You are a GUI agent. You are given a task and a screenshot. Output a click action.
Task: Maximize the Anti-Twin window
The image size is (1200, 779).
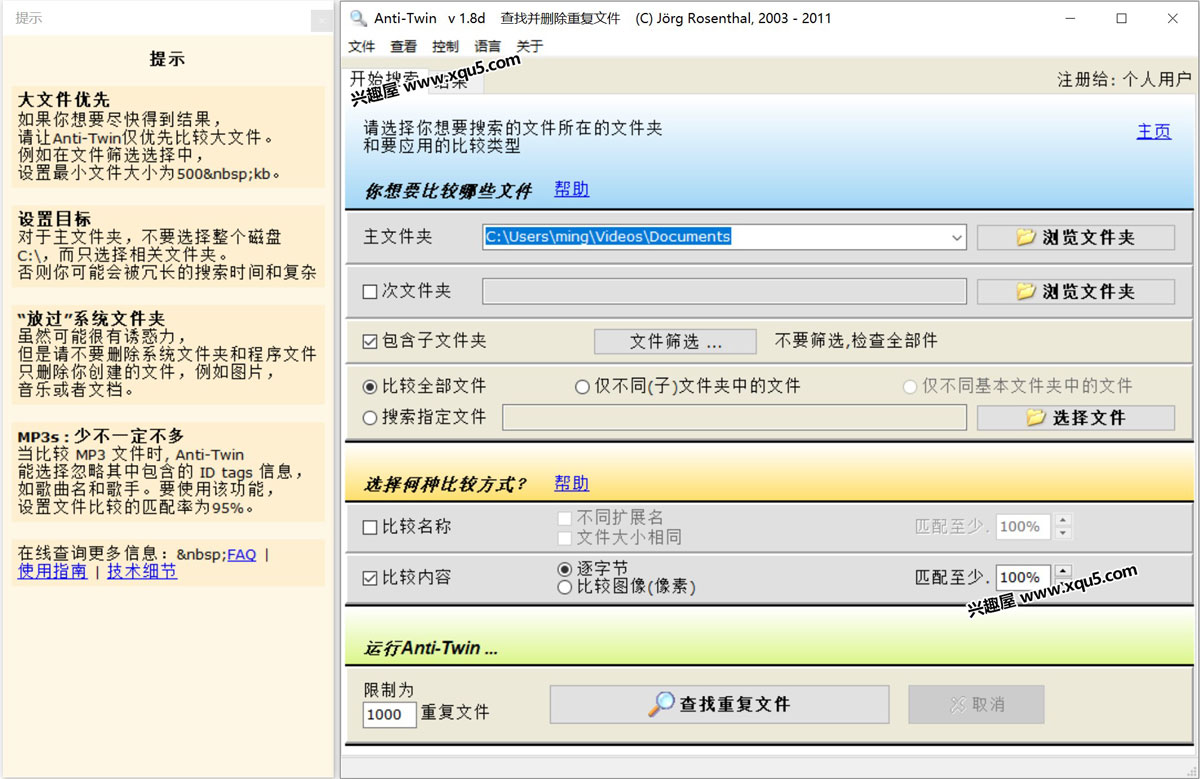(x=1121, y=18)
